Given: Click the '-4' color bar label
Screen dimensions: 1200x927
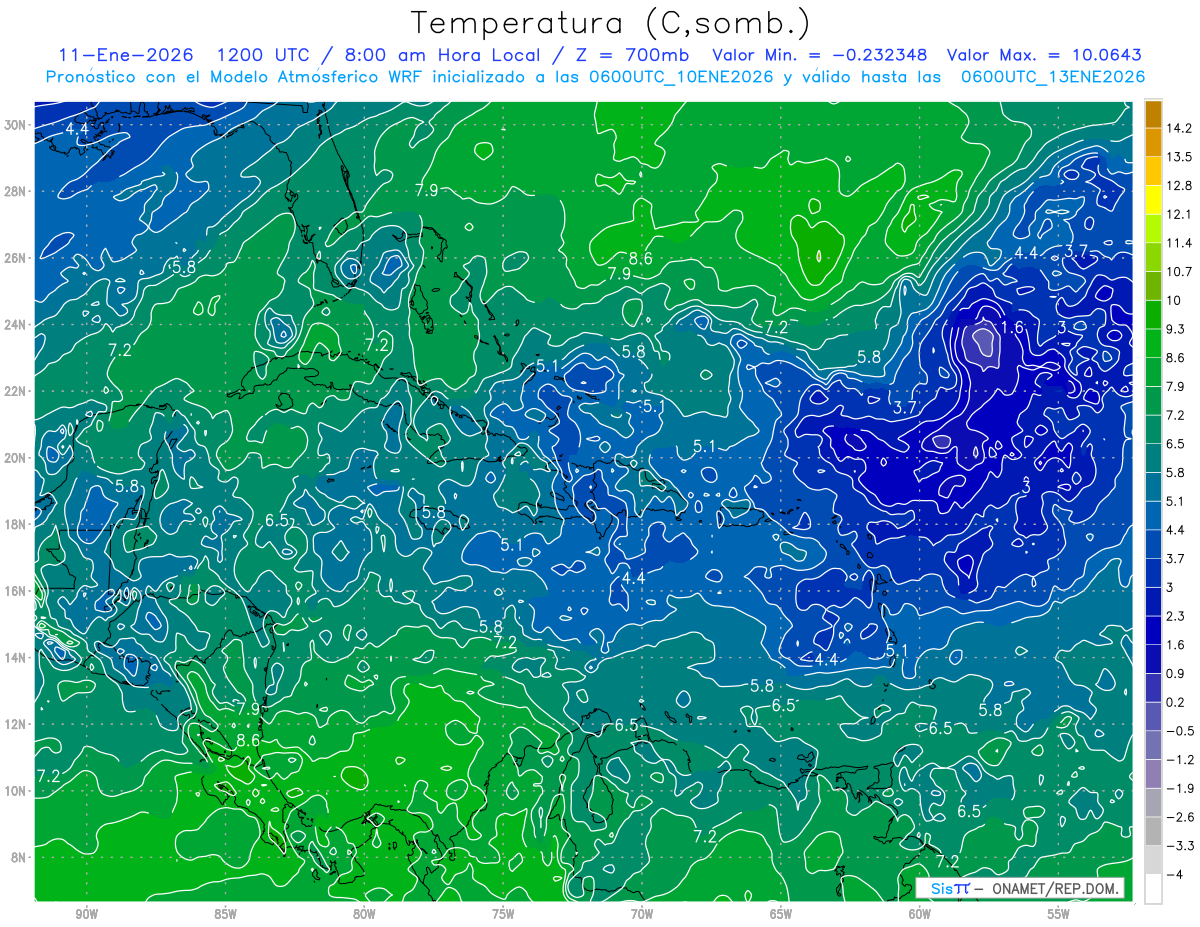Looking at the screenshot, I should point(1174,874).
